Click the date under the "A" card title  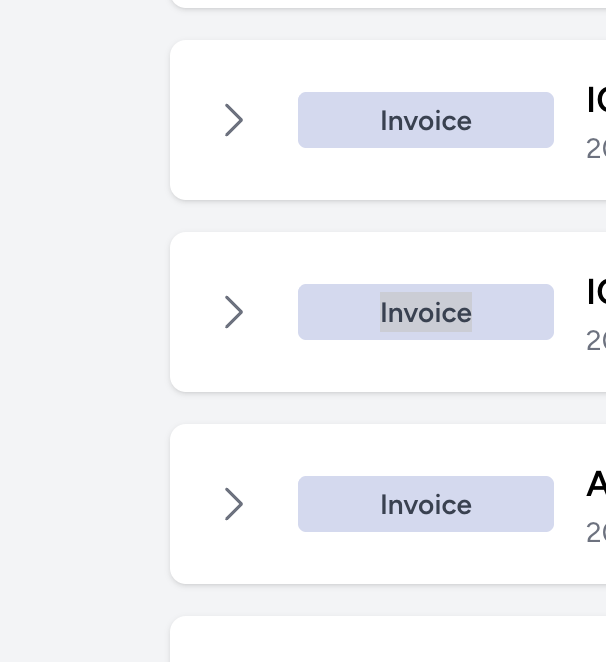pos(596,532)
